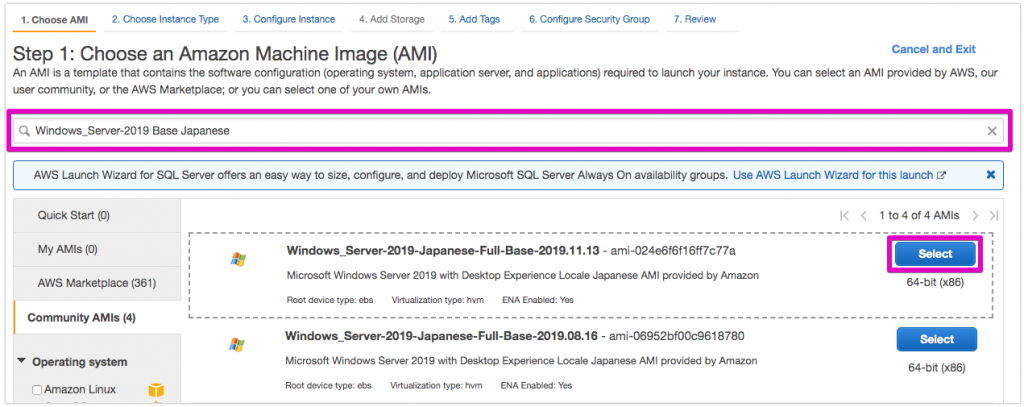Click the Windows logo of 2019.11.13 AMI
Image resolution: width=1024 pixels, height=407 pixels.
(x=236, y=260)
